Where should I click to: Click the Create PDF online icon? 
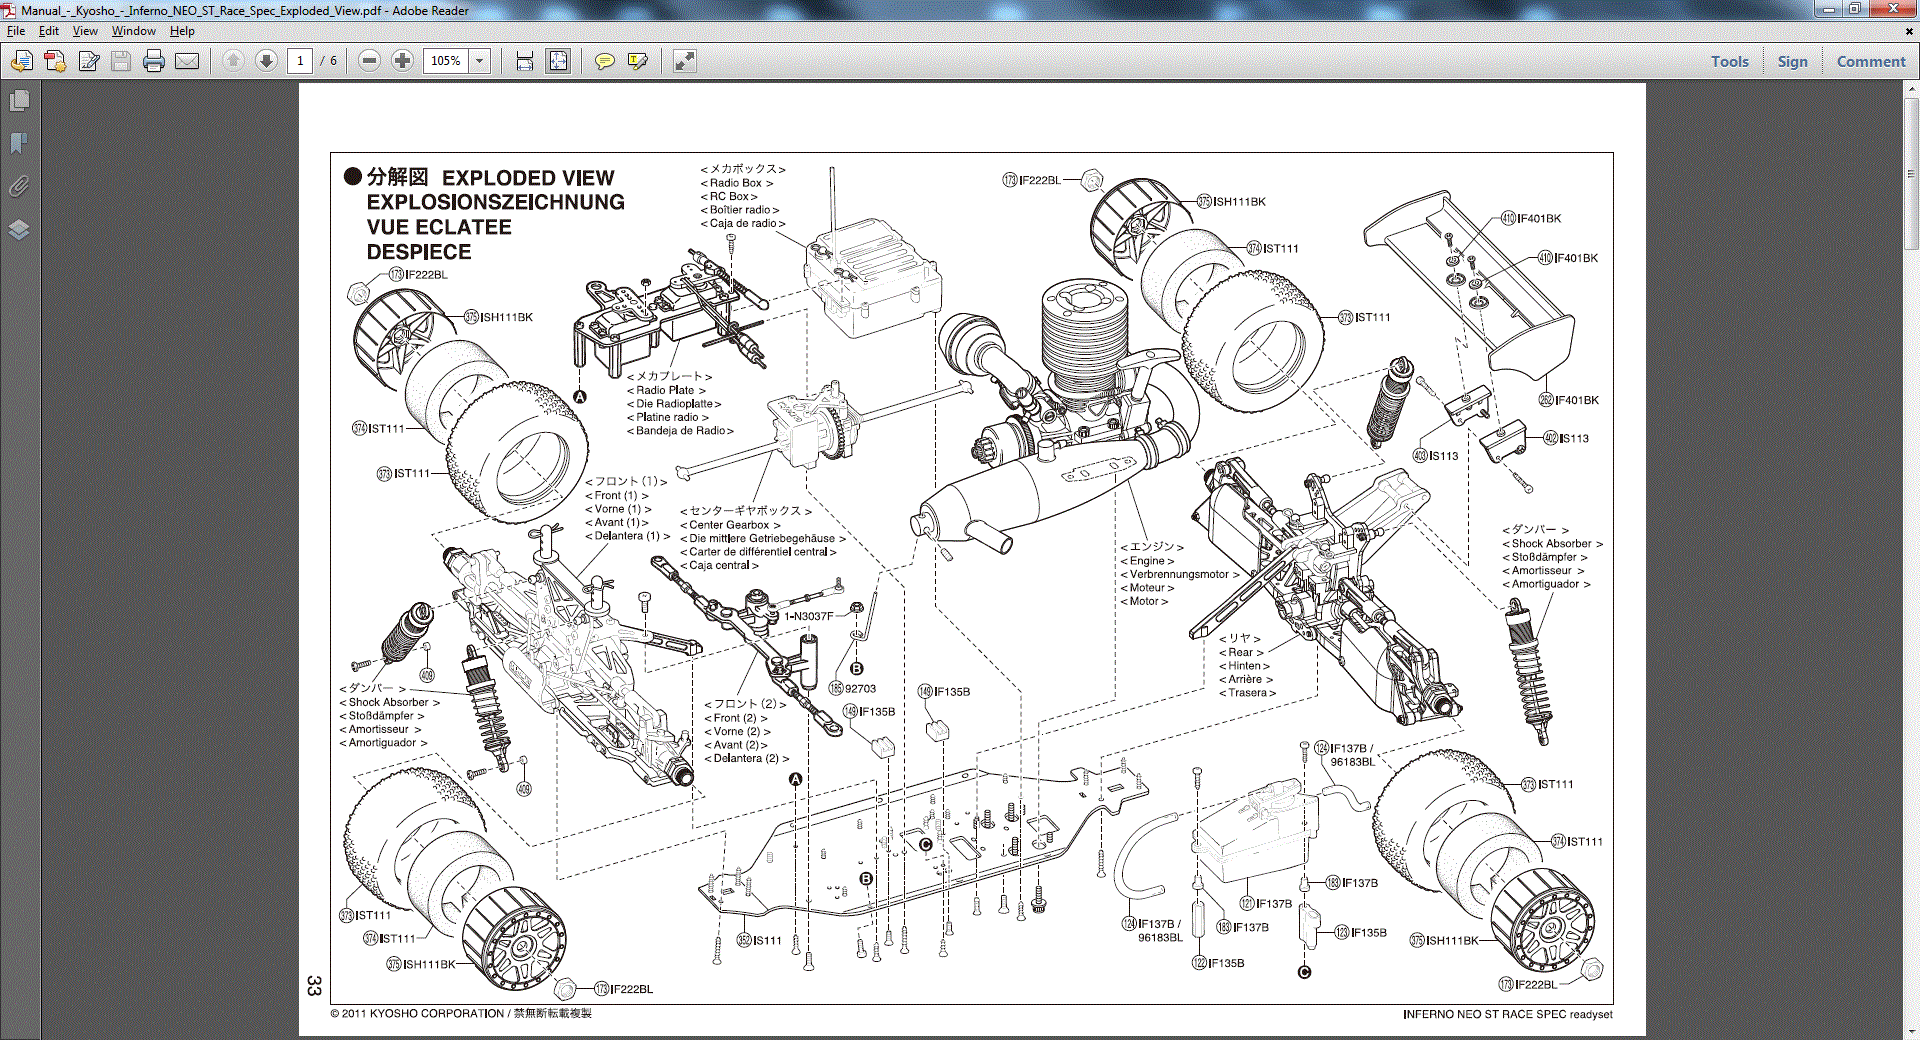tap(21, 61)
